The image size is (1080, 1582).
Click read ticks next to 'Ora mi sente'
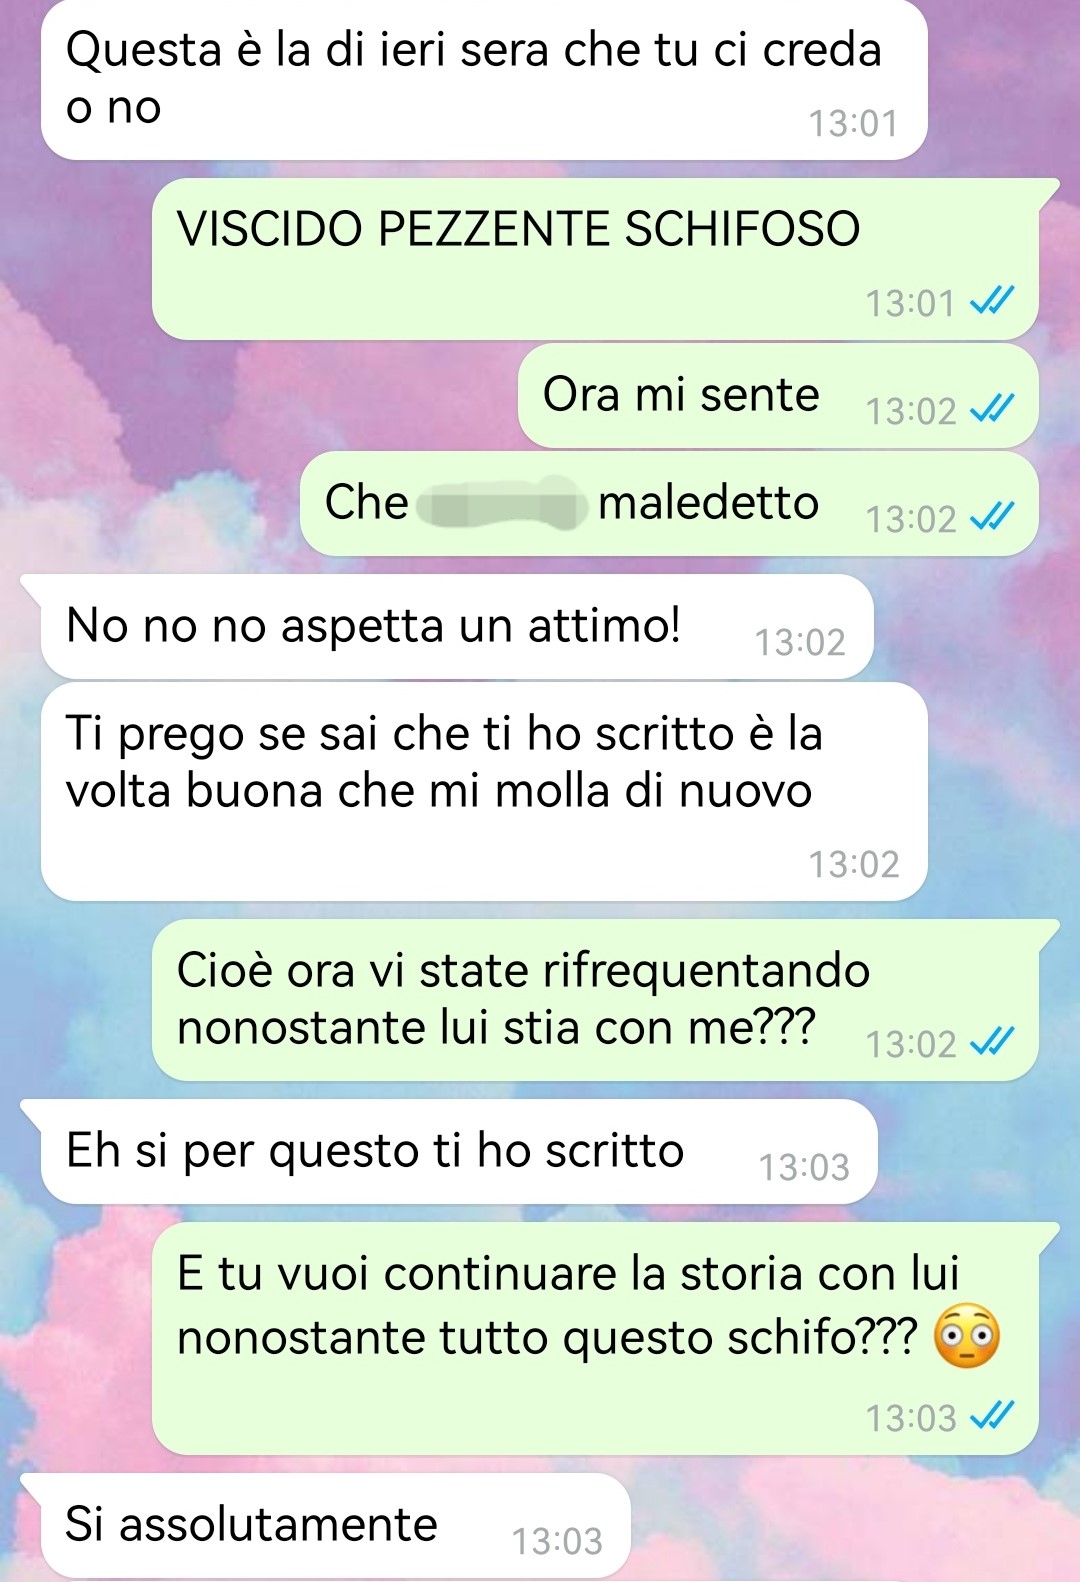tap(993, 409)
